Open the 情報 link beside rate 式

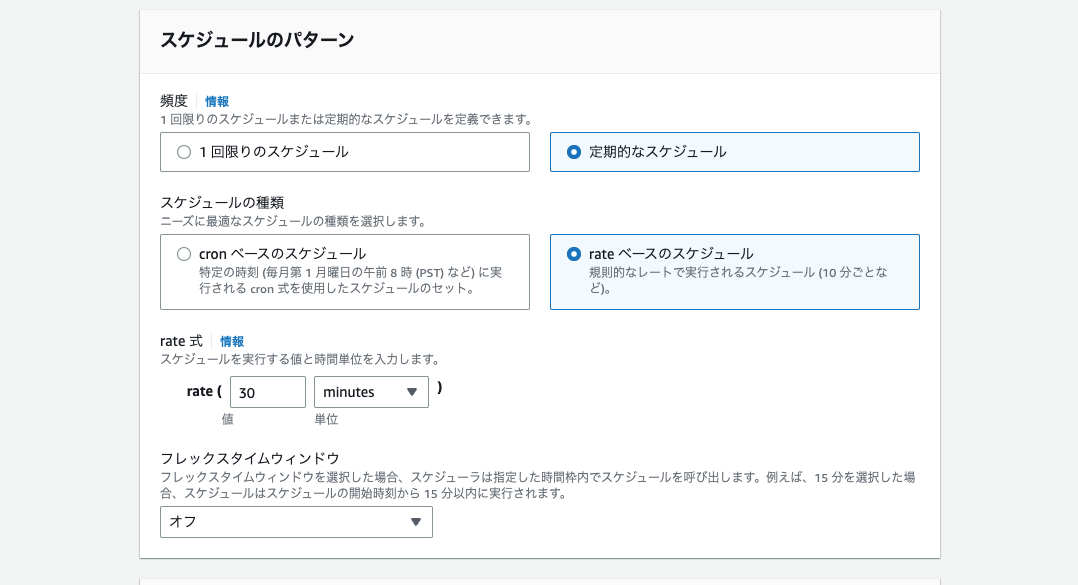[232, 341]
